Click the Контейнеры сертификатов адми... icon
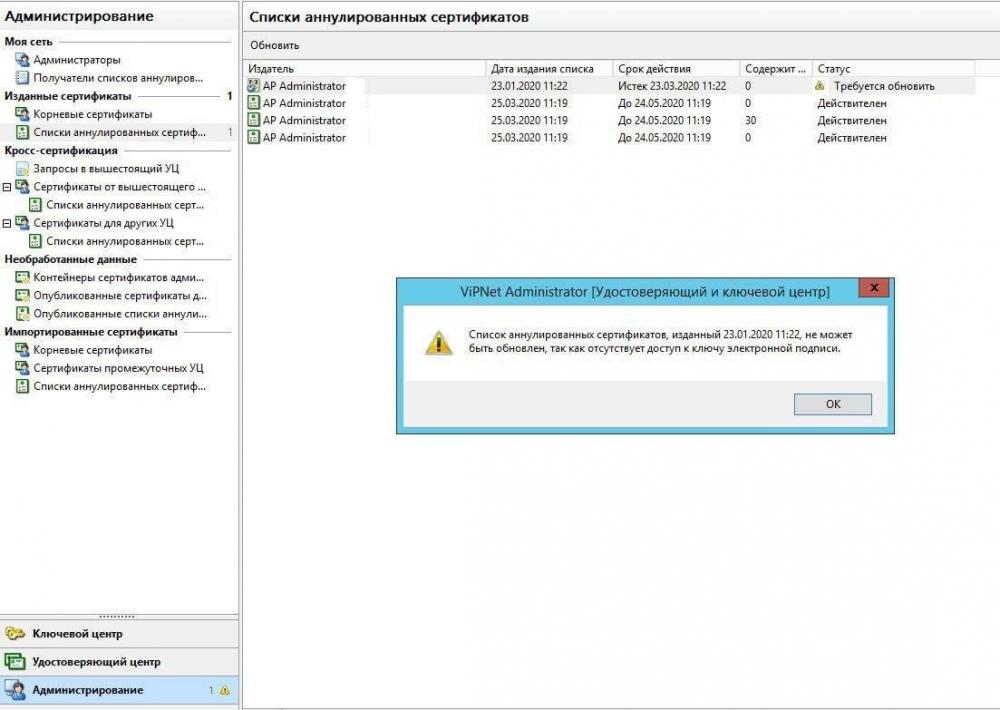 pos(22,277)
